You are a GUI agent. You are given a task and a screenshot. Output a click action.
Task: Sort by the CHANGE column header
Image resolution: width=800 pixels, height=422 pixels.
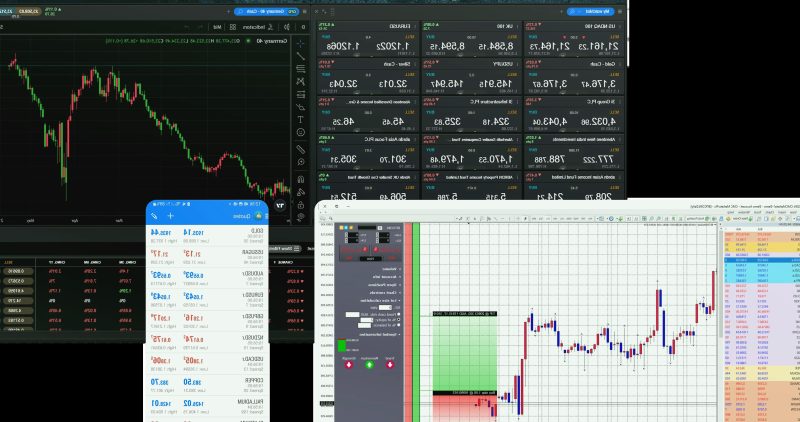tap(283, 262)
